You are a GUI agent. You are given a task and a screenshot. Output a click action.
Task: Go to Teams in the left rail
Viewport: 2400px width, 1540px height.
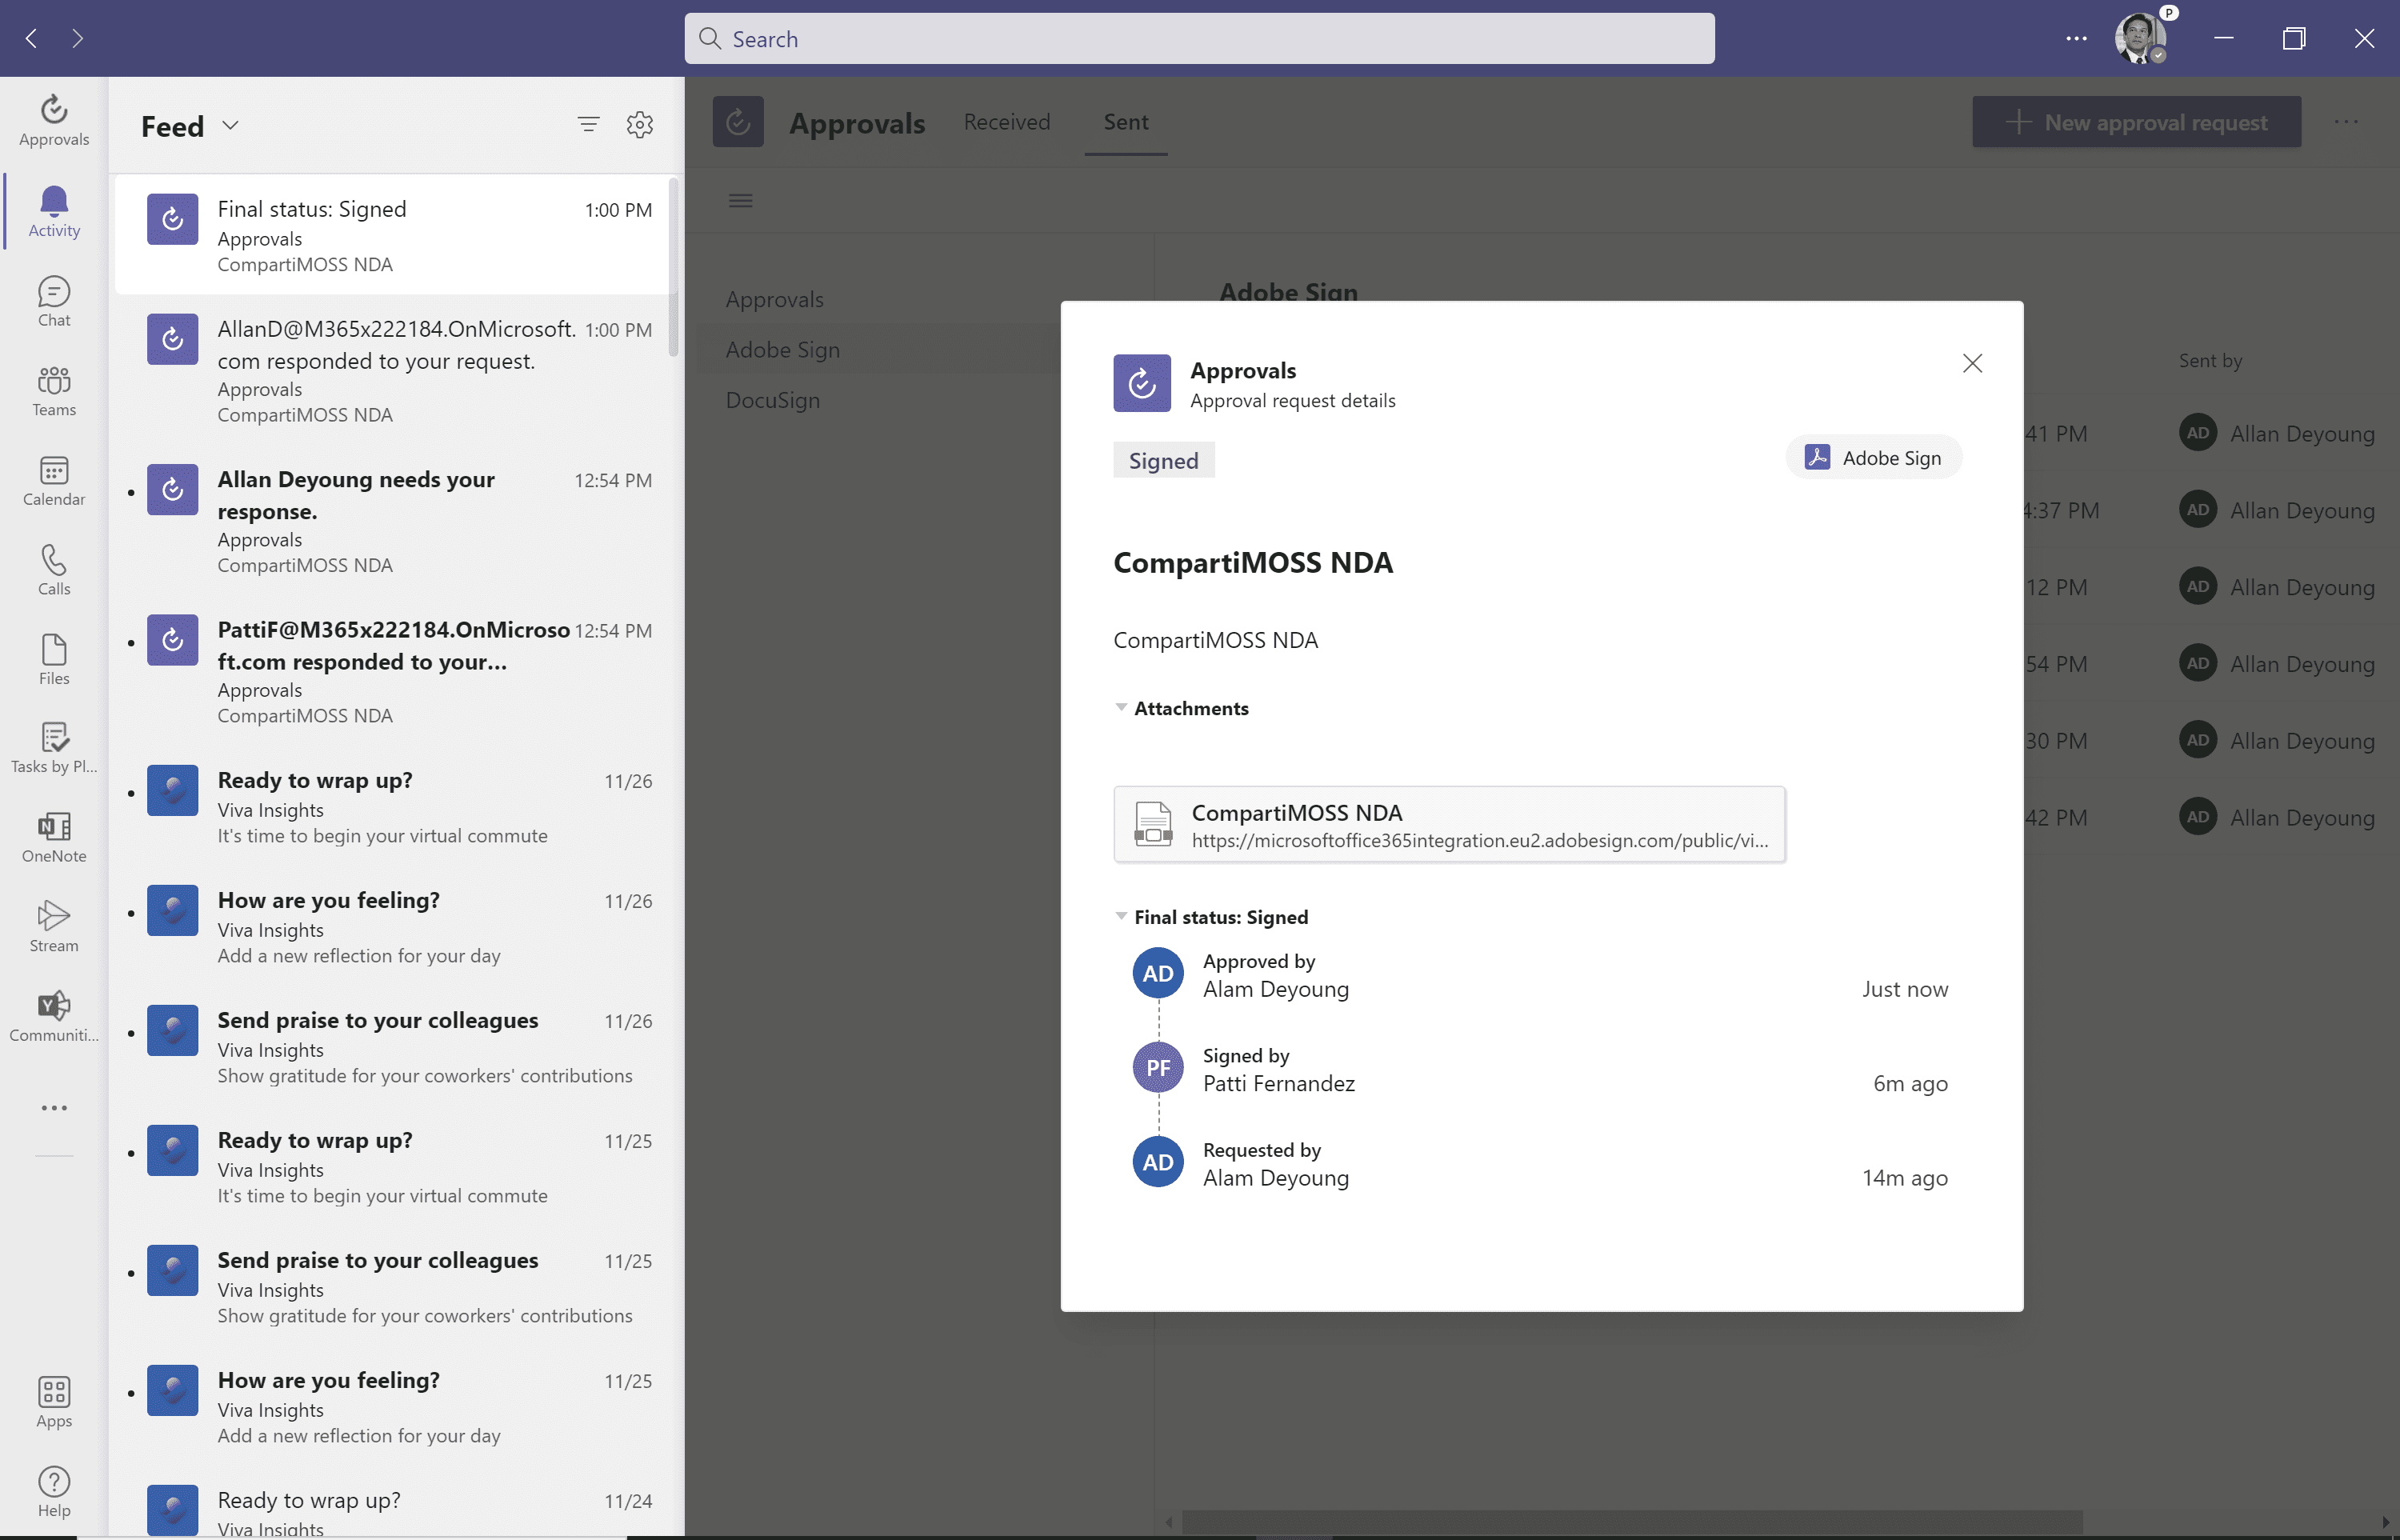click(x=54, y=391)
